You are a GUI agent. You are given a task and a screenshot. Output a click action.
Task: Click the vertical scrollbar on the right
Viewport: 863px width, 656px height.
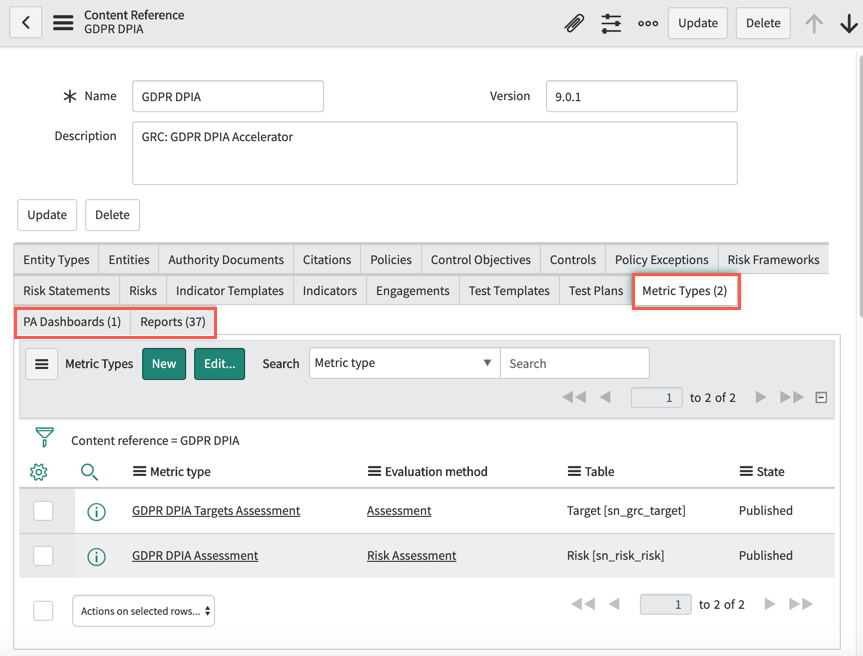[x=860, y=186]
